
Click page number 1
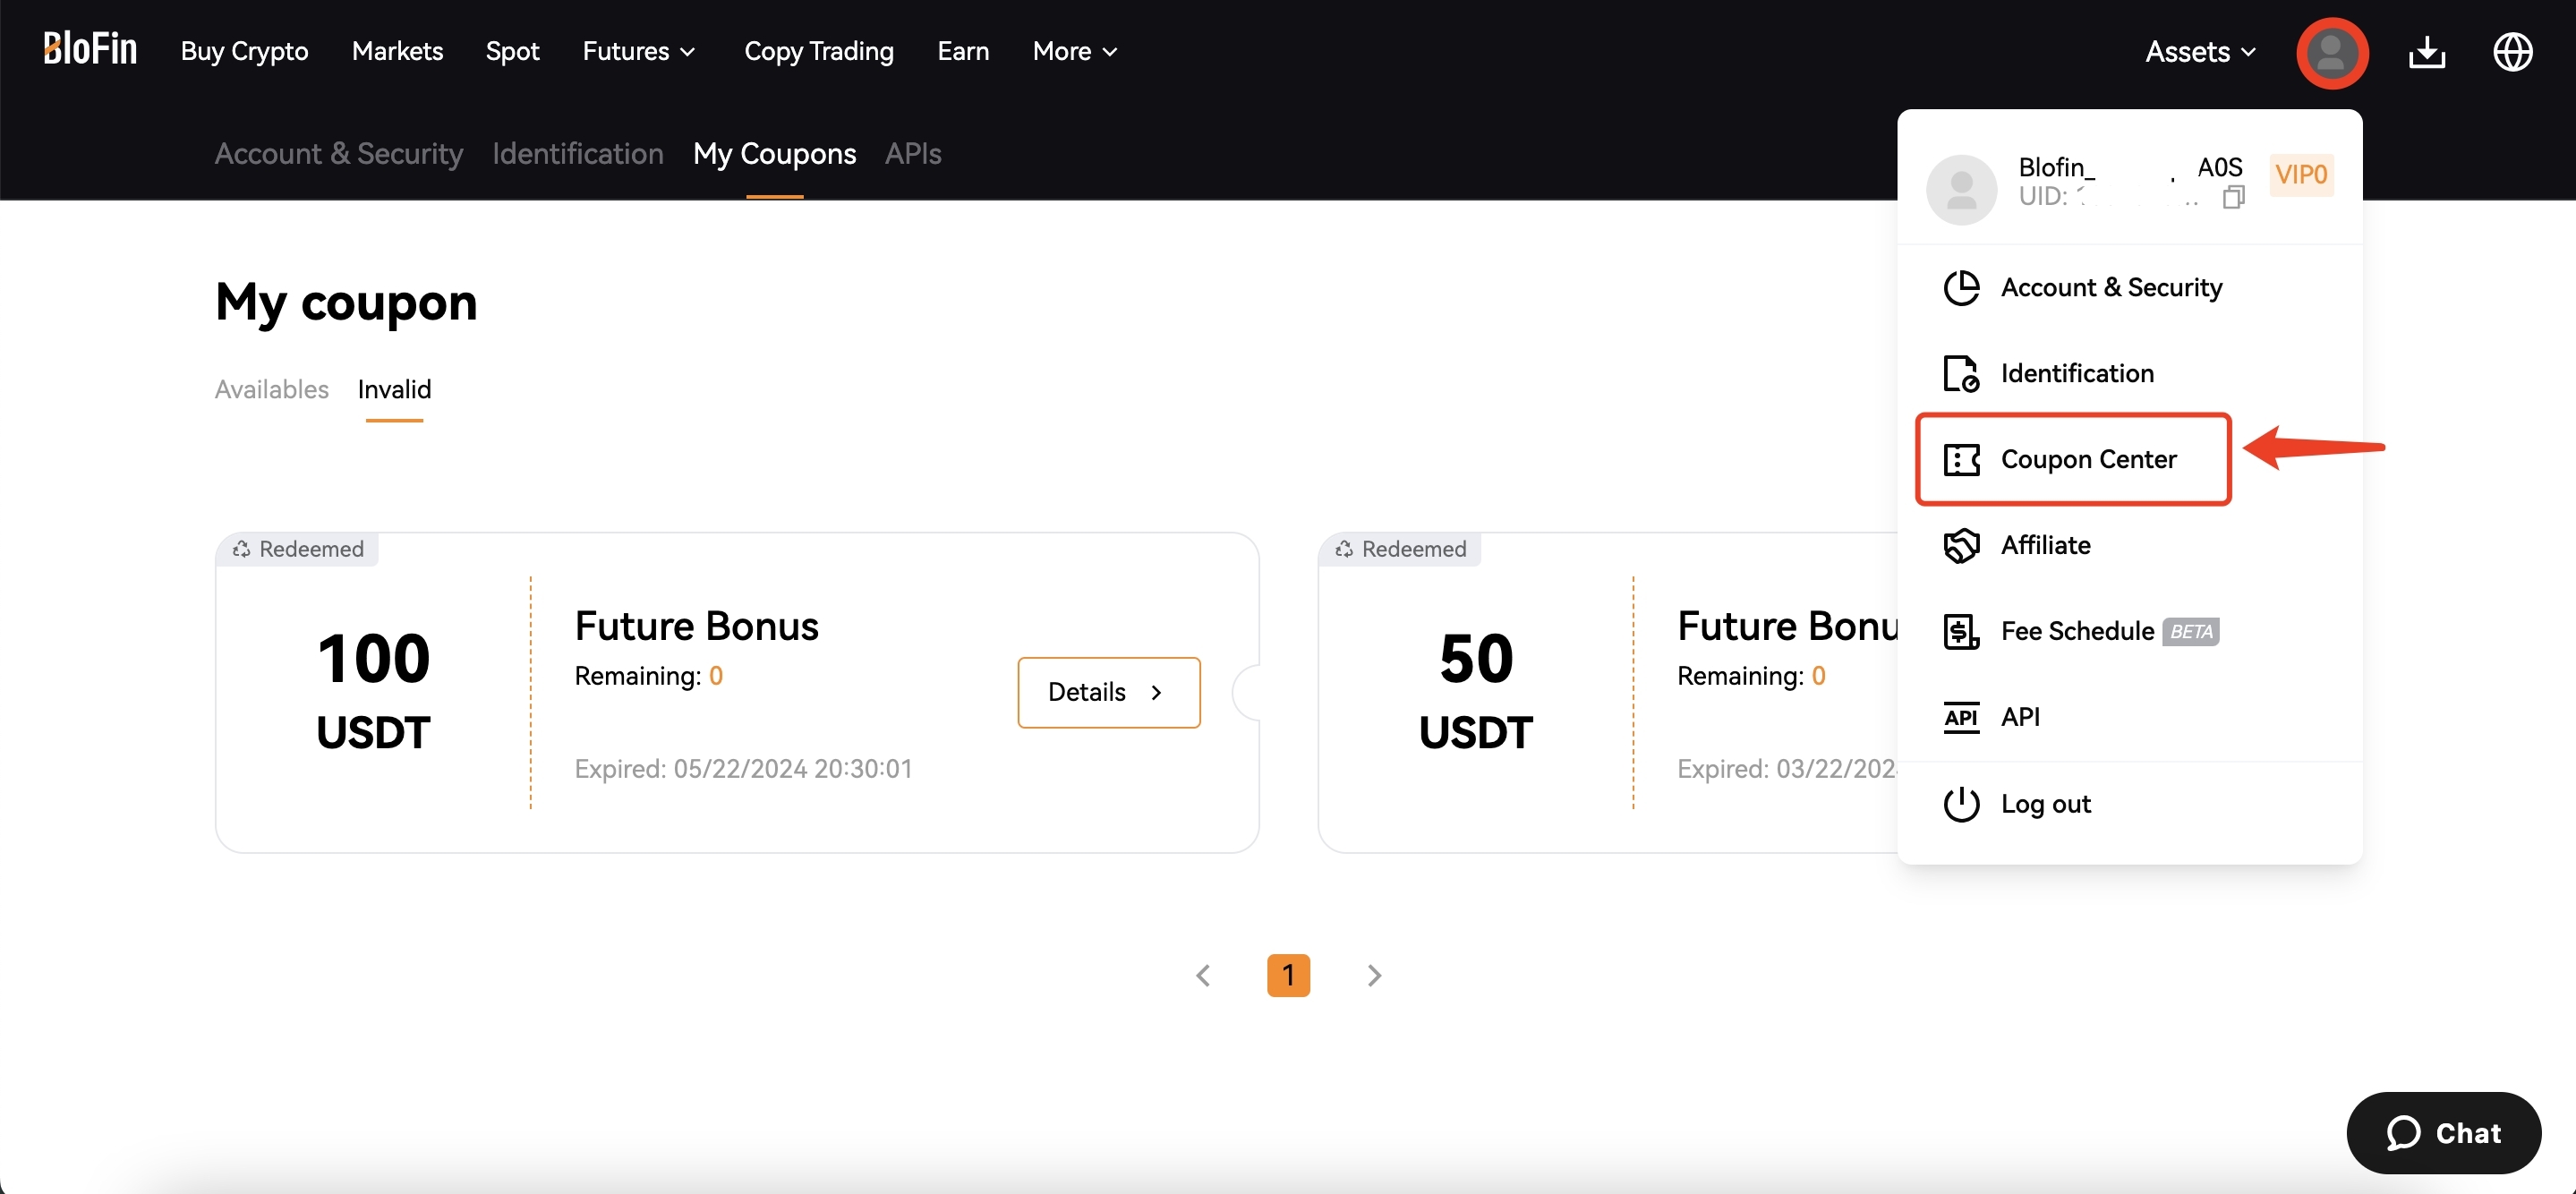[x=1288, y=975]
